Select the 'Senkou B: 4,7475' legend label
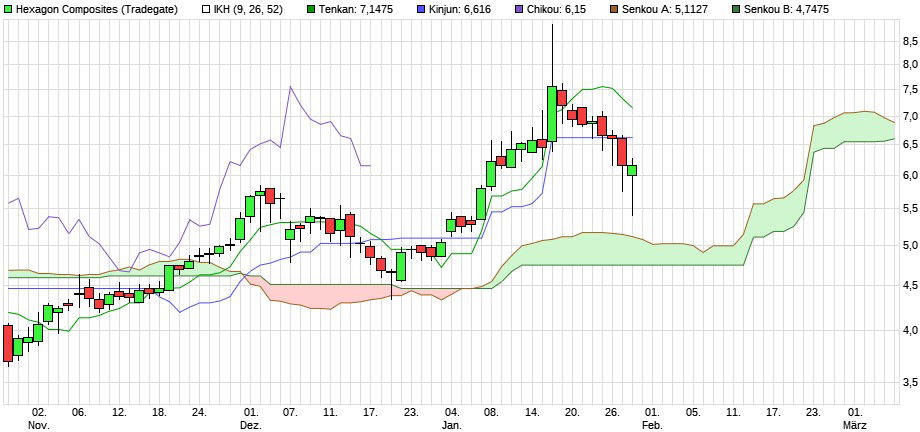920x432 pixels. pyautogui.click(x=789, y=9)
